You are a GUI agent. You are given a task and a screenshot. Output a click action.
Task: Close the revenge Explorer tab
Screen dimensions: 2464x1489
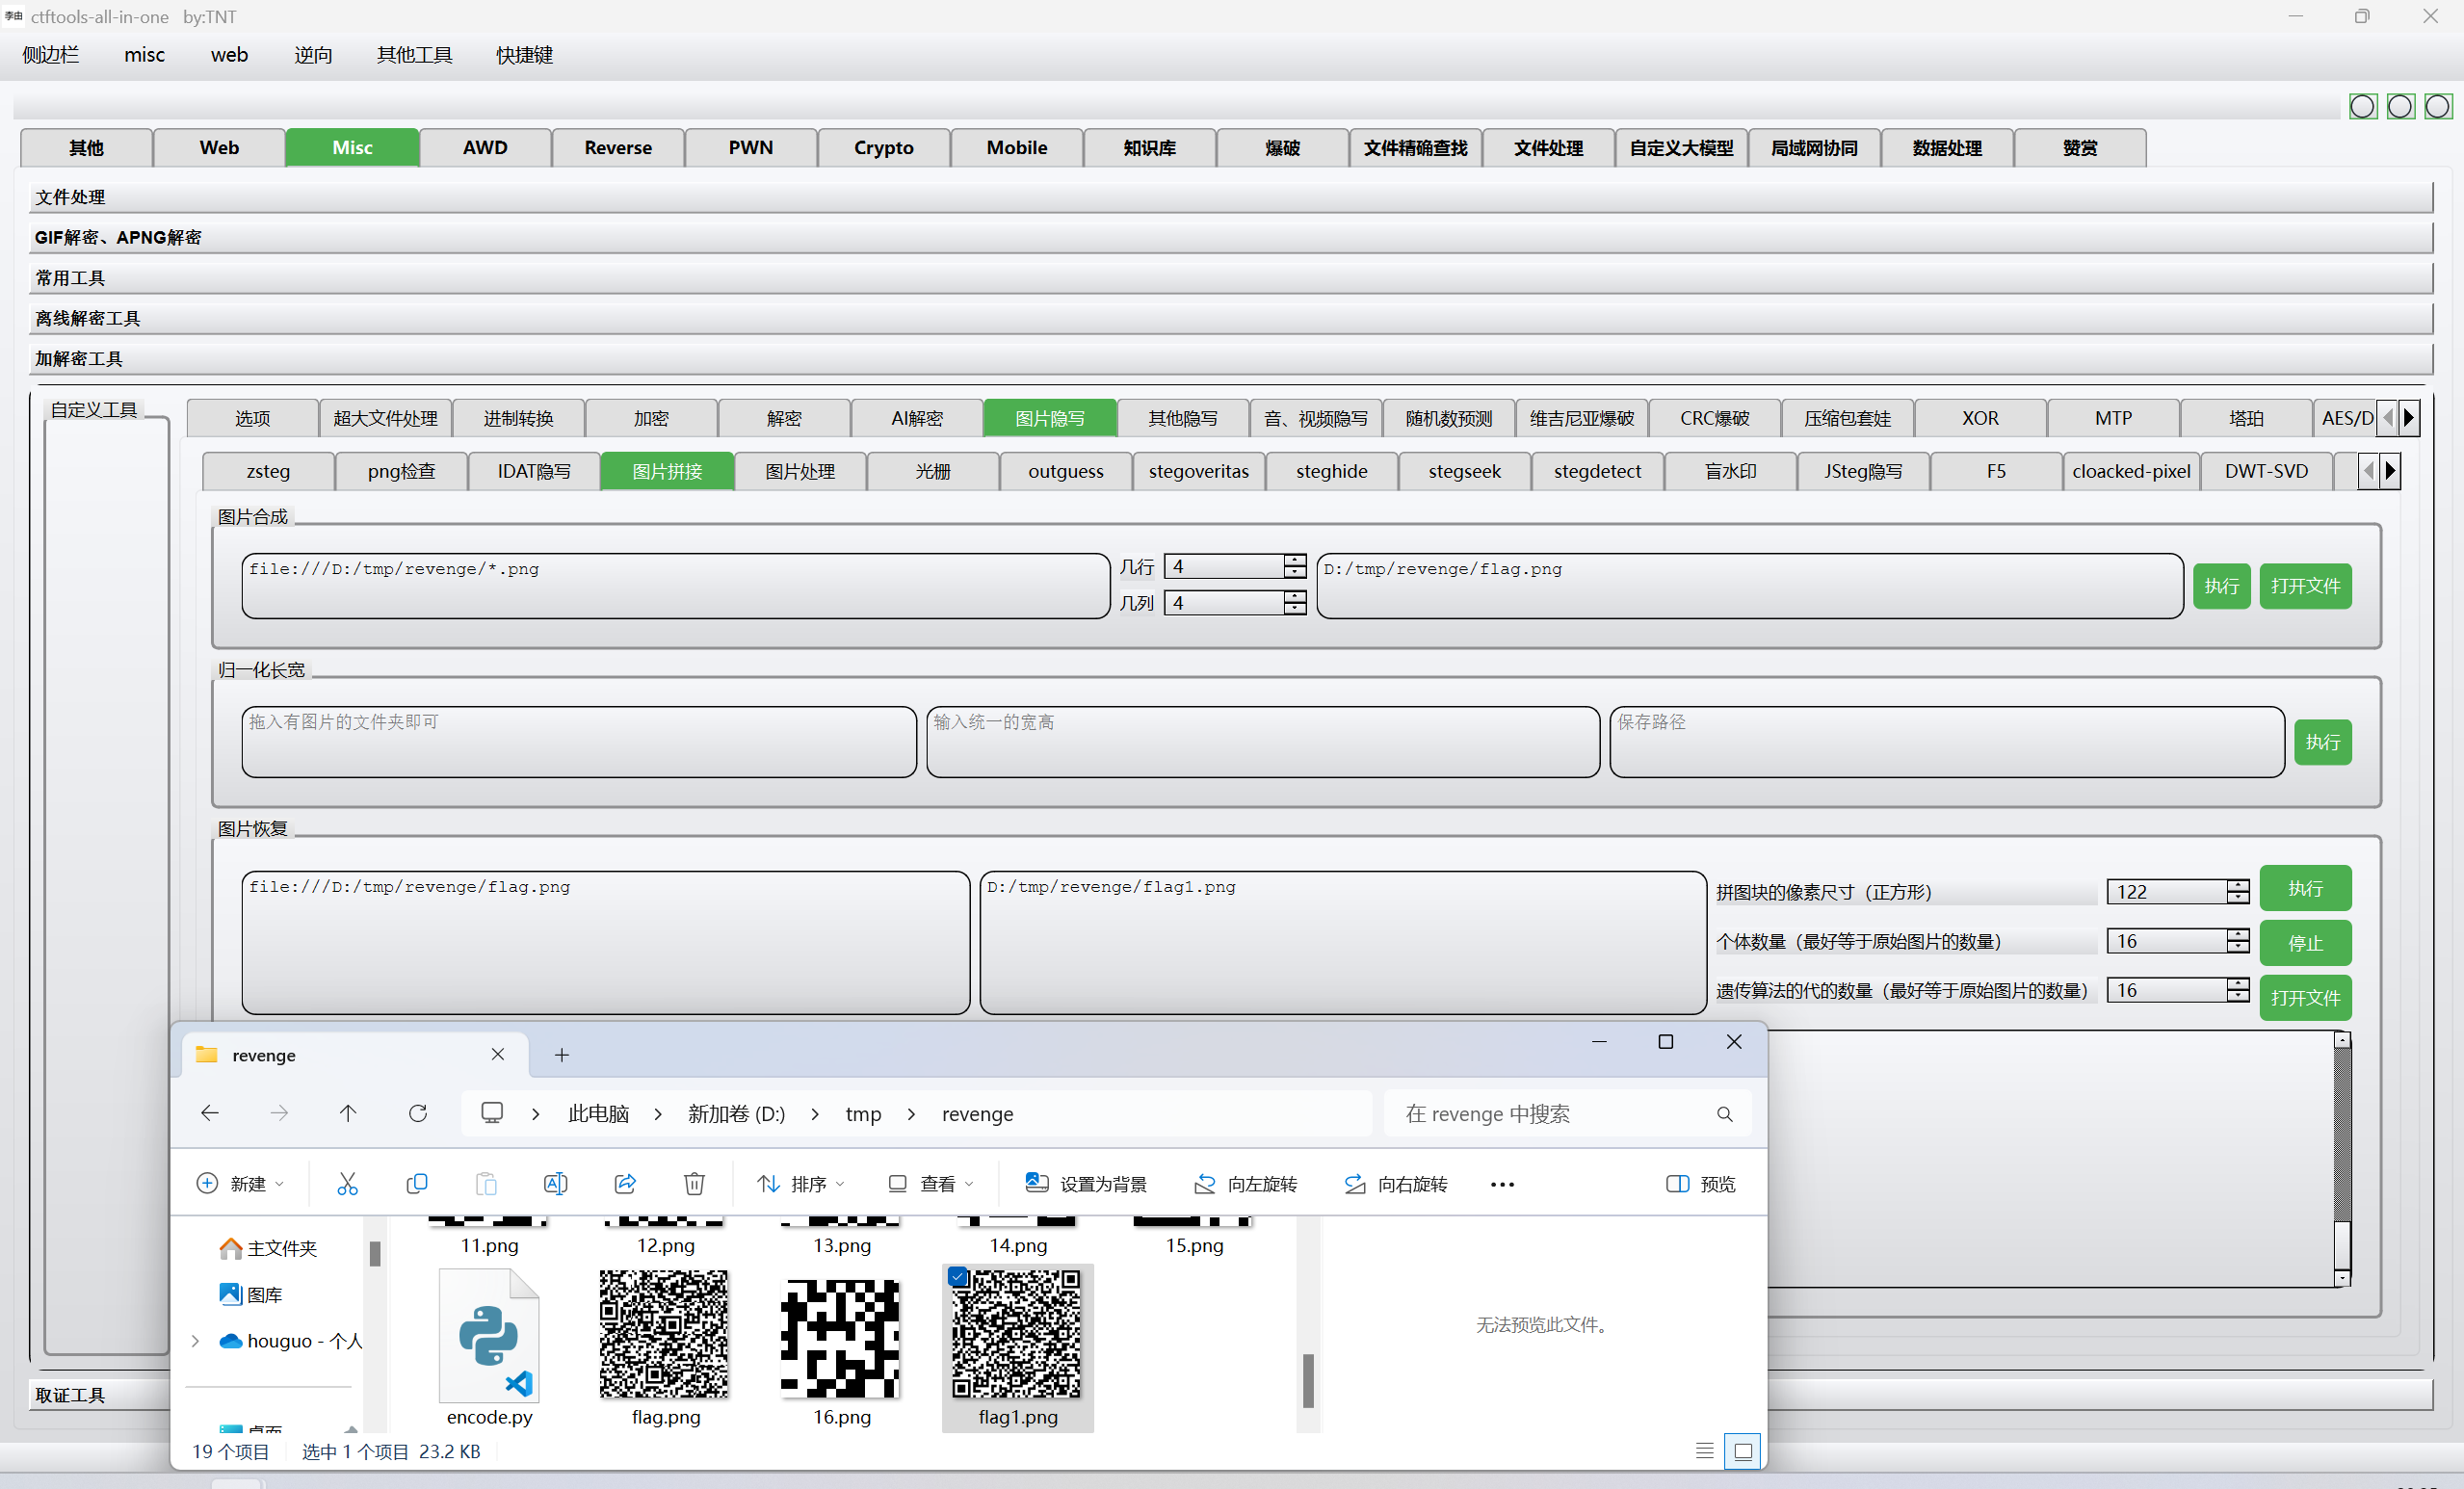pos(498,1054)
